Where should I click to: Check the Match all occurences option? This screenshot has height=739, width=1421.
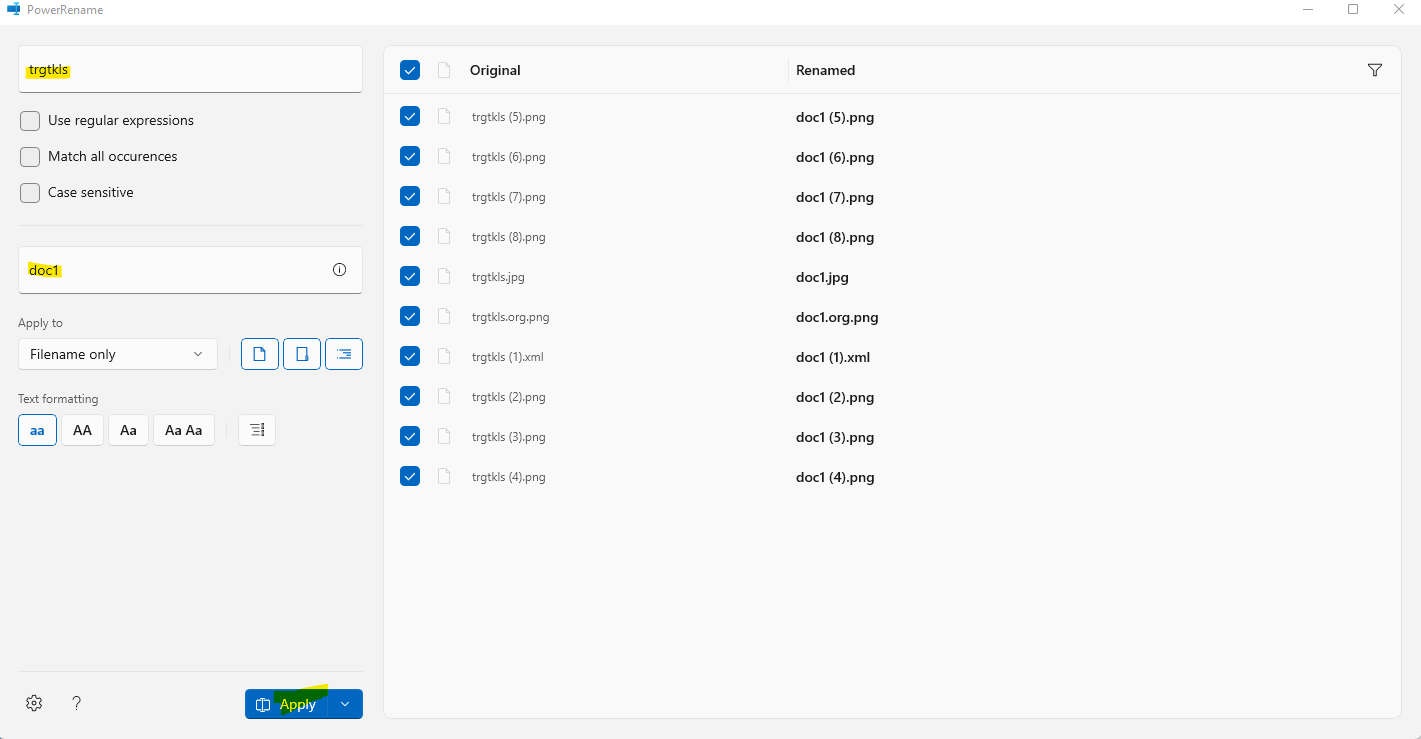click(x=30, y=157)
